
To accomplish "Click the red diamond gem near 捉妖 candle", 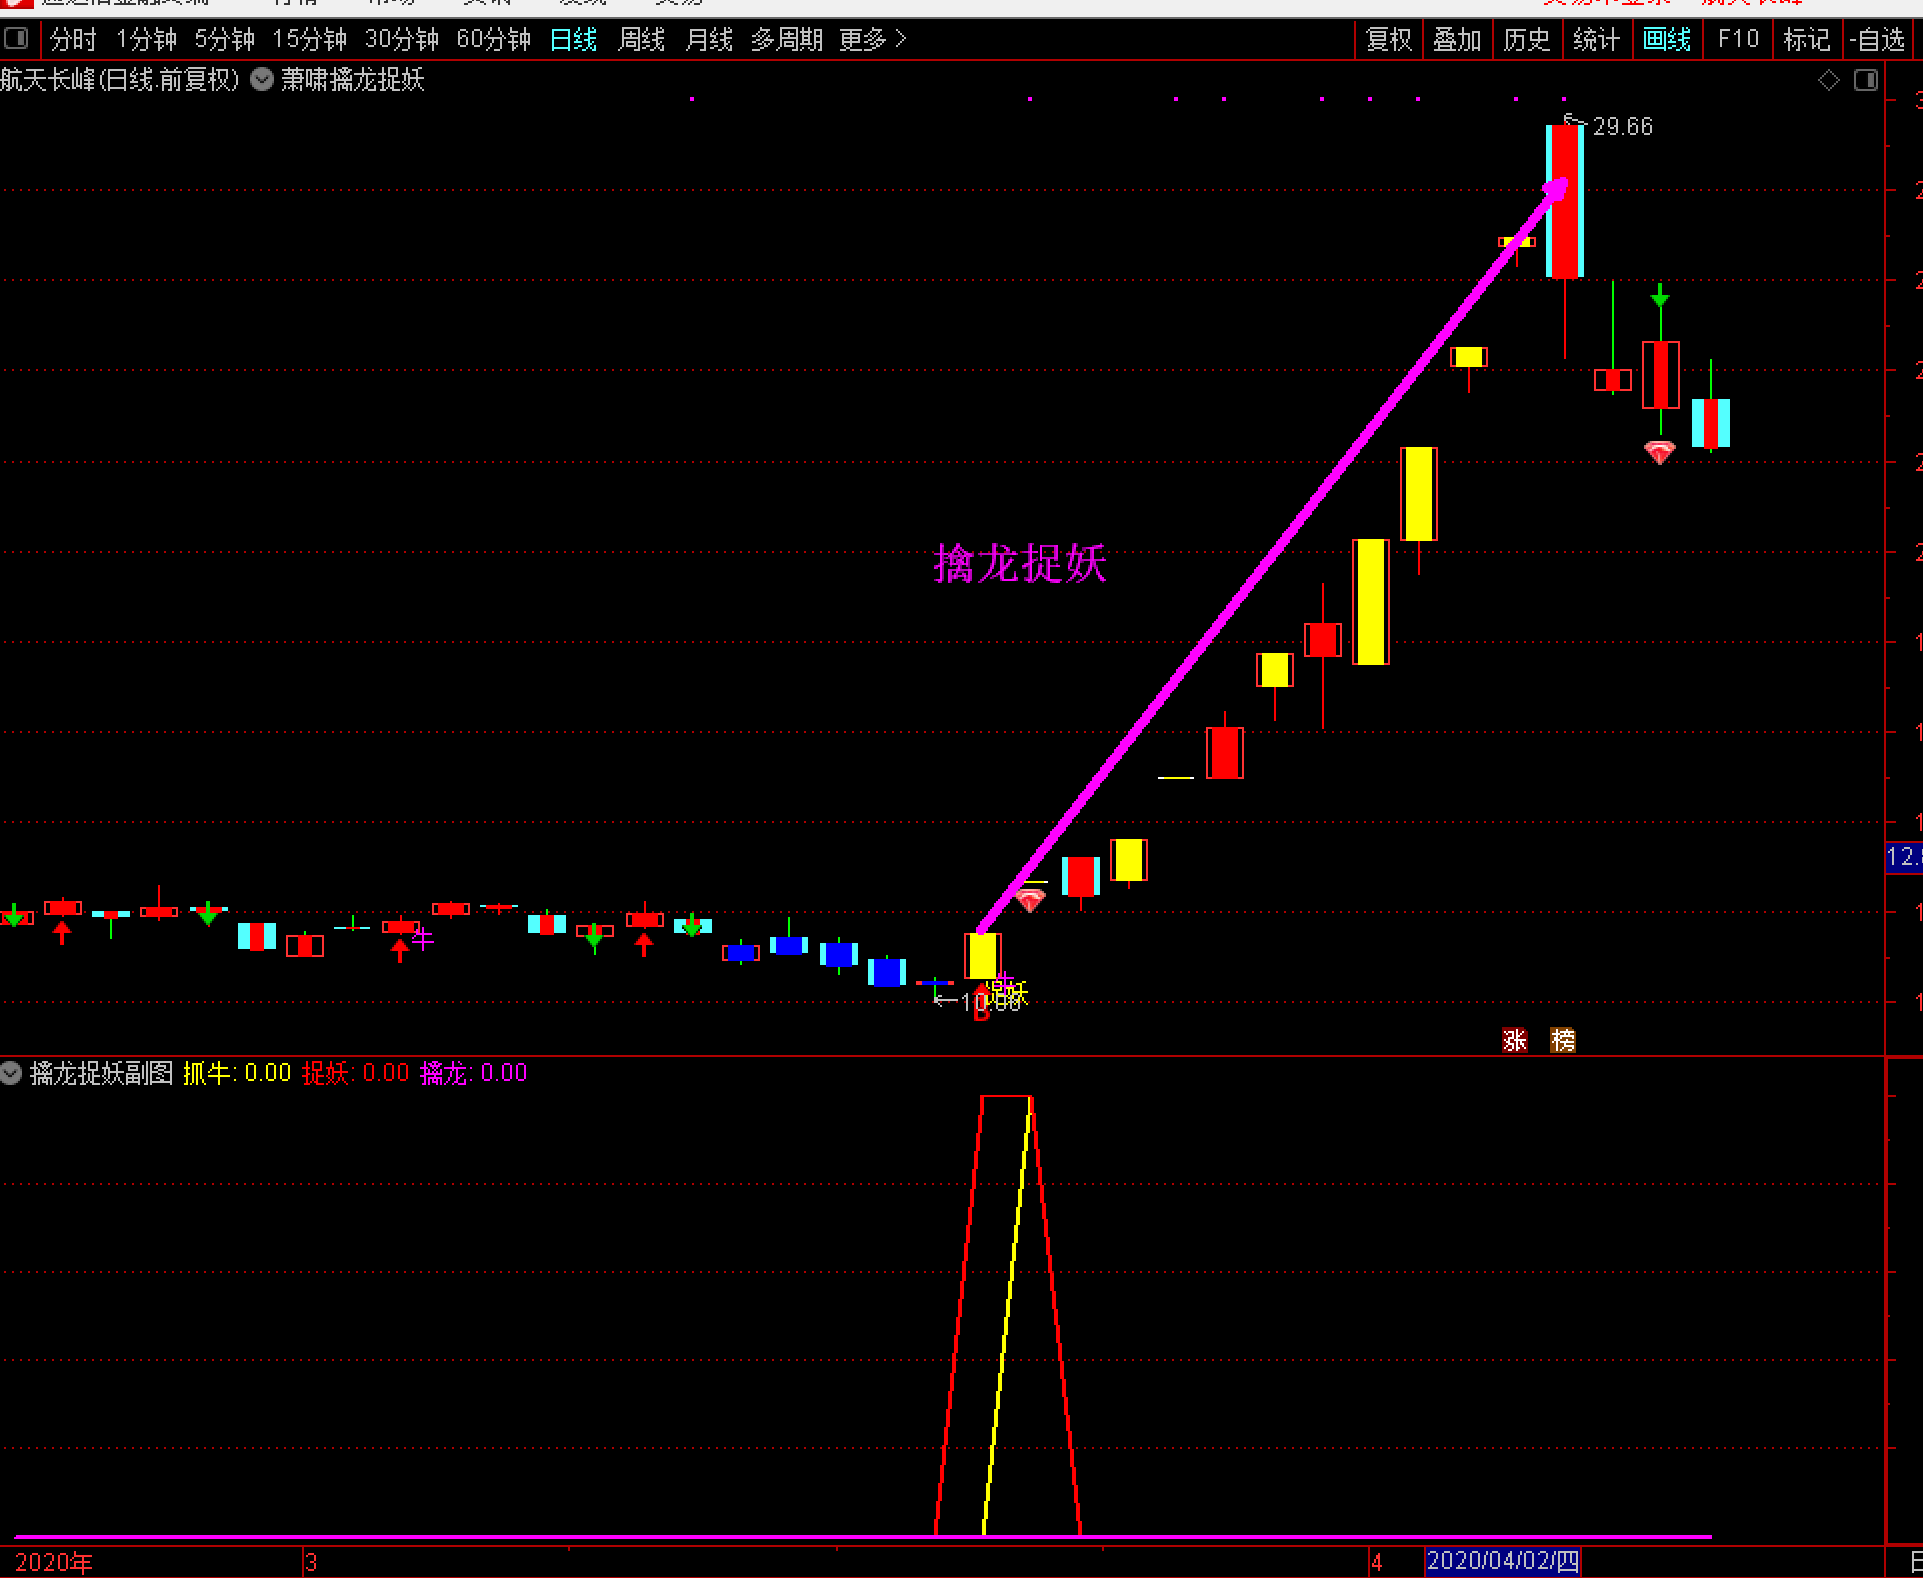I will tap(1030, 900).
